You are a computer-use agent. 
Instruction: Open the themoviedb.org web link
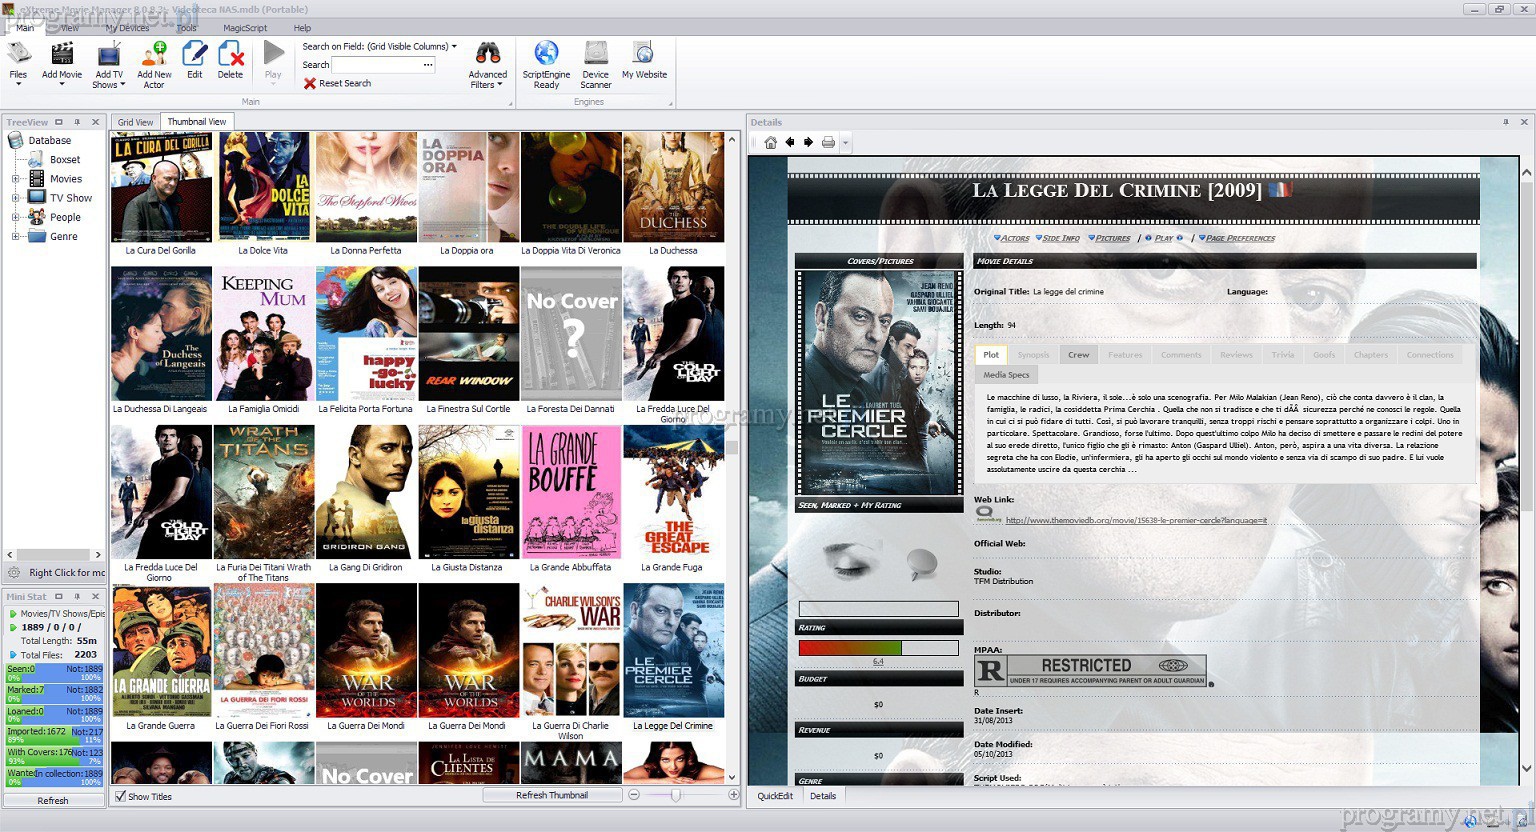pyautogui.click(x=1136, y=520)
